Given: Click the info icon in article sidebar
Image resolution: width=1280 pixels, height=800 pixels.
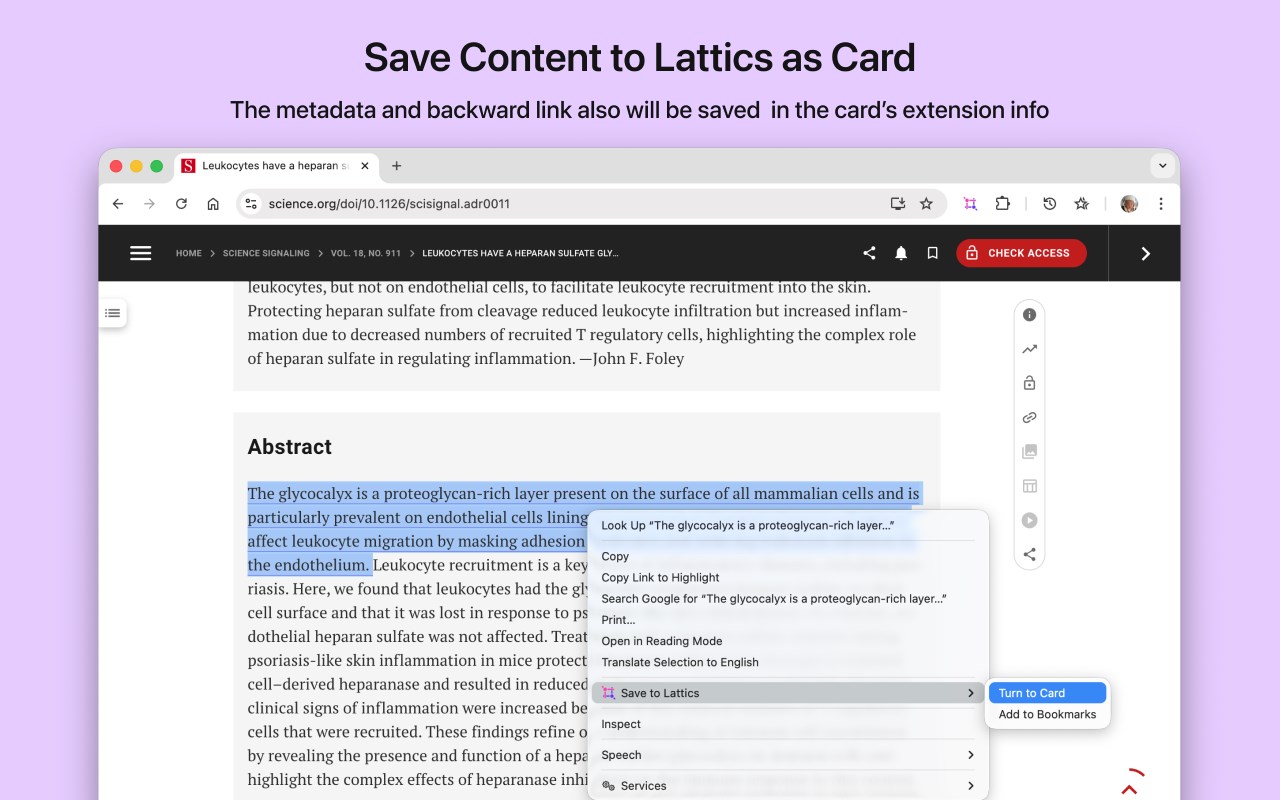Looking at the screenshot, I should click(1029, 315).
